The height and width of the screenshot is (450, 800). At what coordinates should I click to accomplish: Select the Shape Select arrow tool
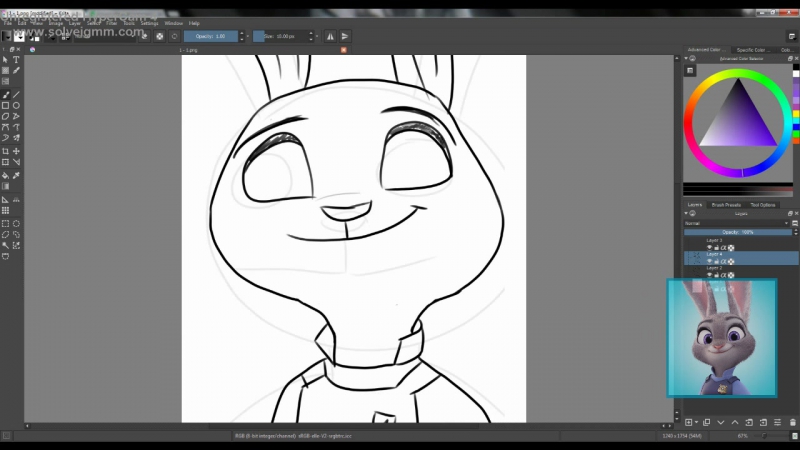point(6,60)
